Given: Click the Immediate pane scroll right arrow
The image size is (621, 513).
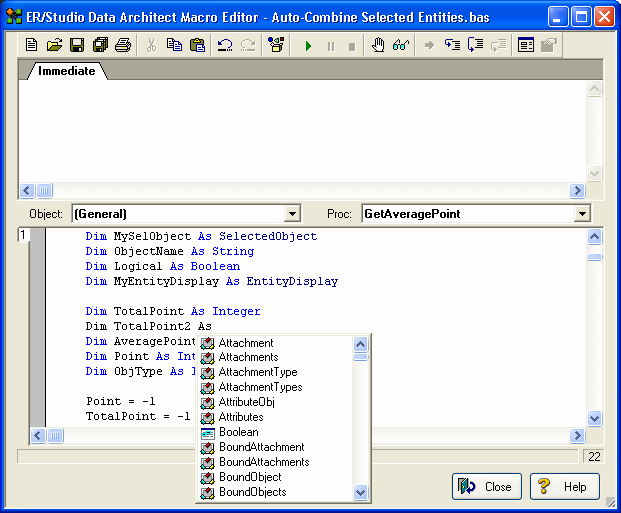Looking at the screenshot, I should click(577, 191).
